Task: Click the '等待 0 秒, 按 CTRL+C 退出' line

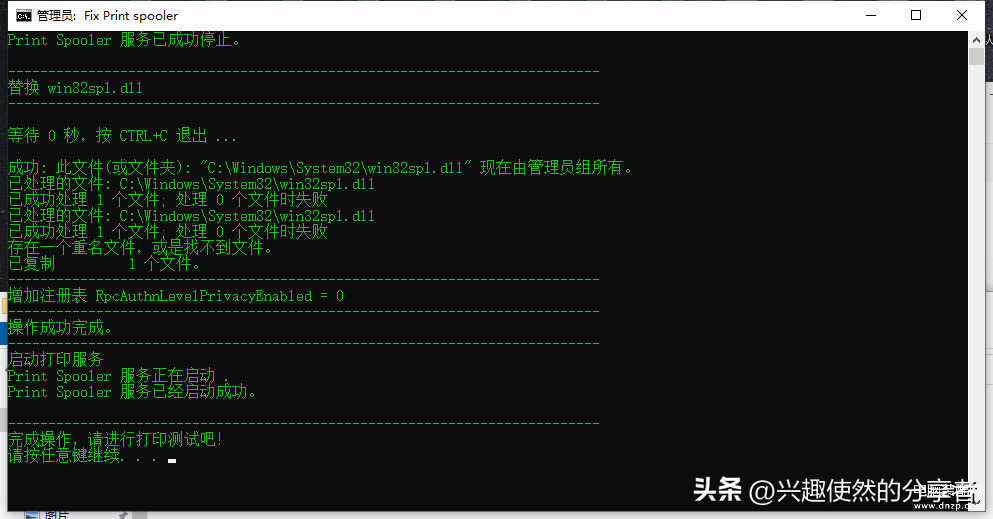Action: [122, 135]
